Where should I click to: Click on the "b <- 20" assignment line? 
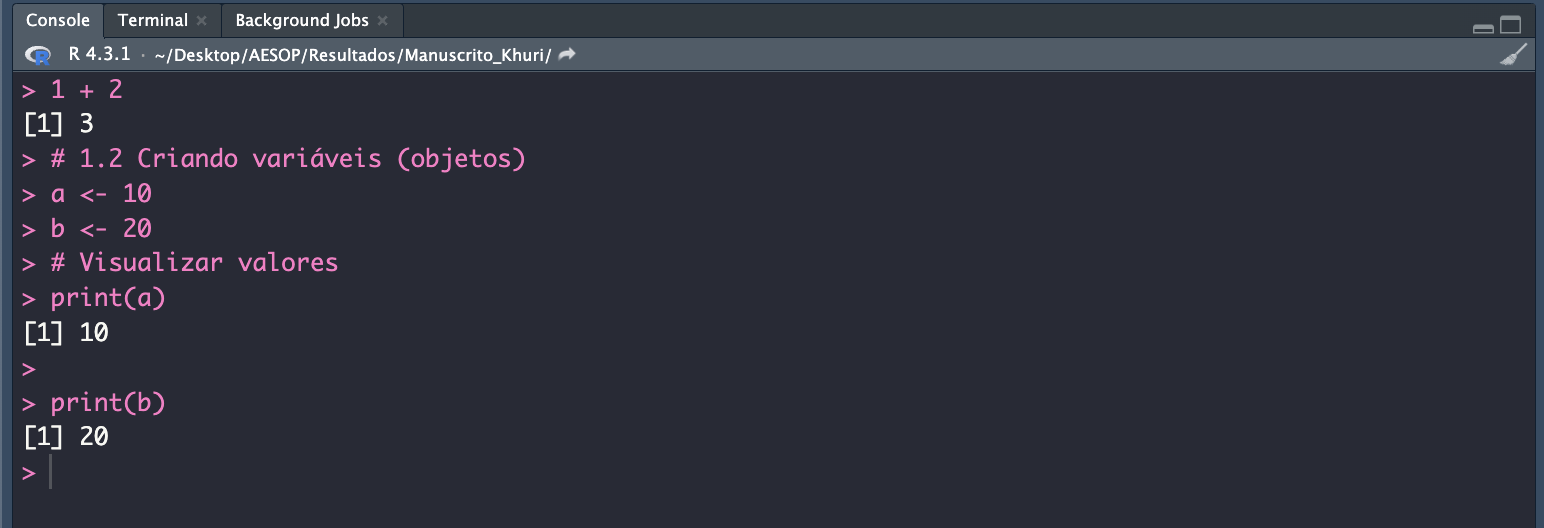(101, 229)
